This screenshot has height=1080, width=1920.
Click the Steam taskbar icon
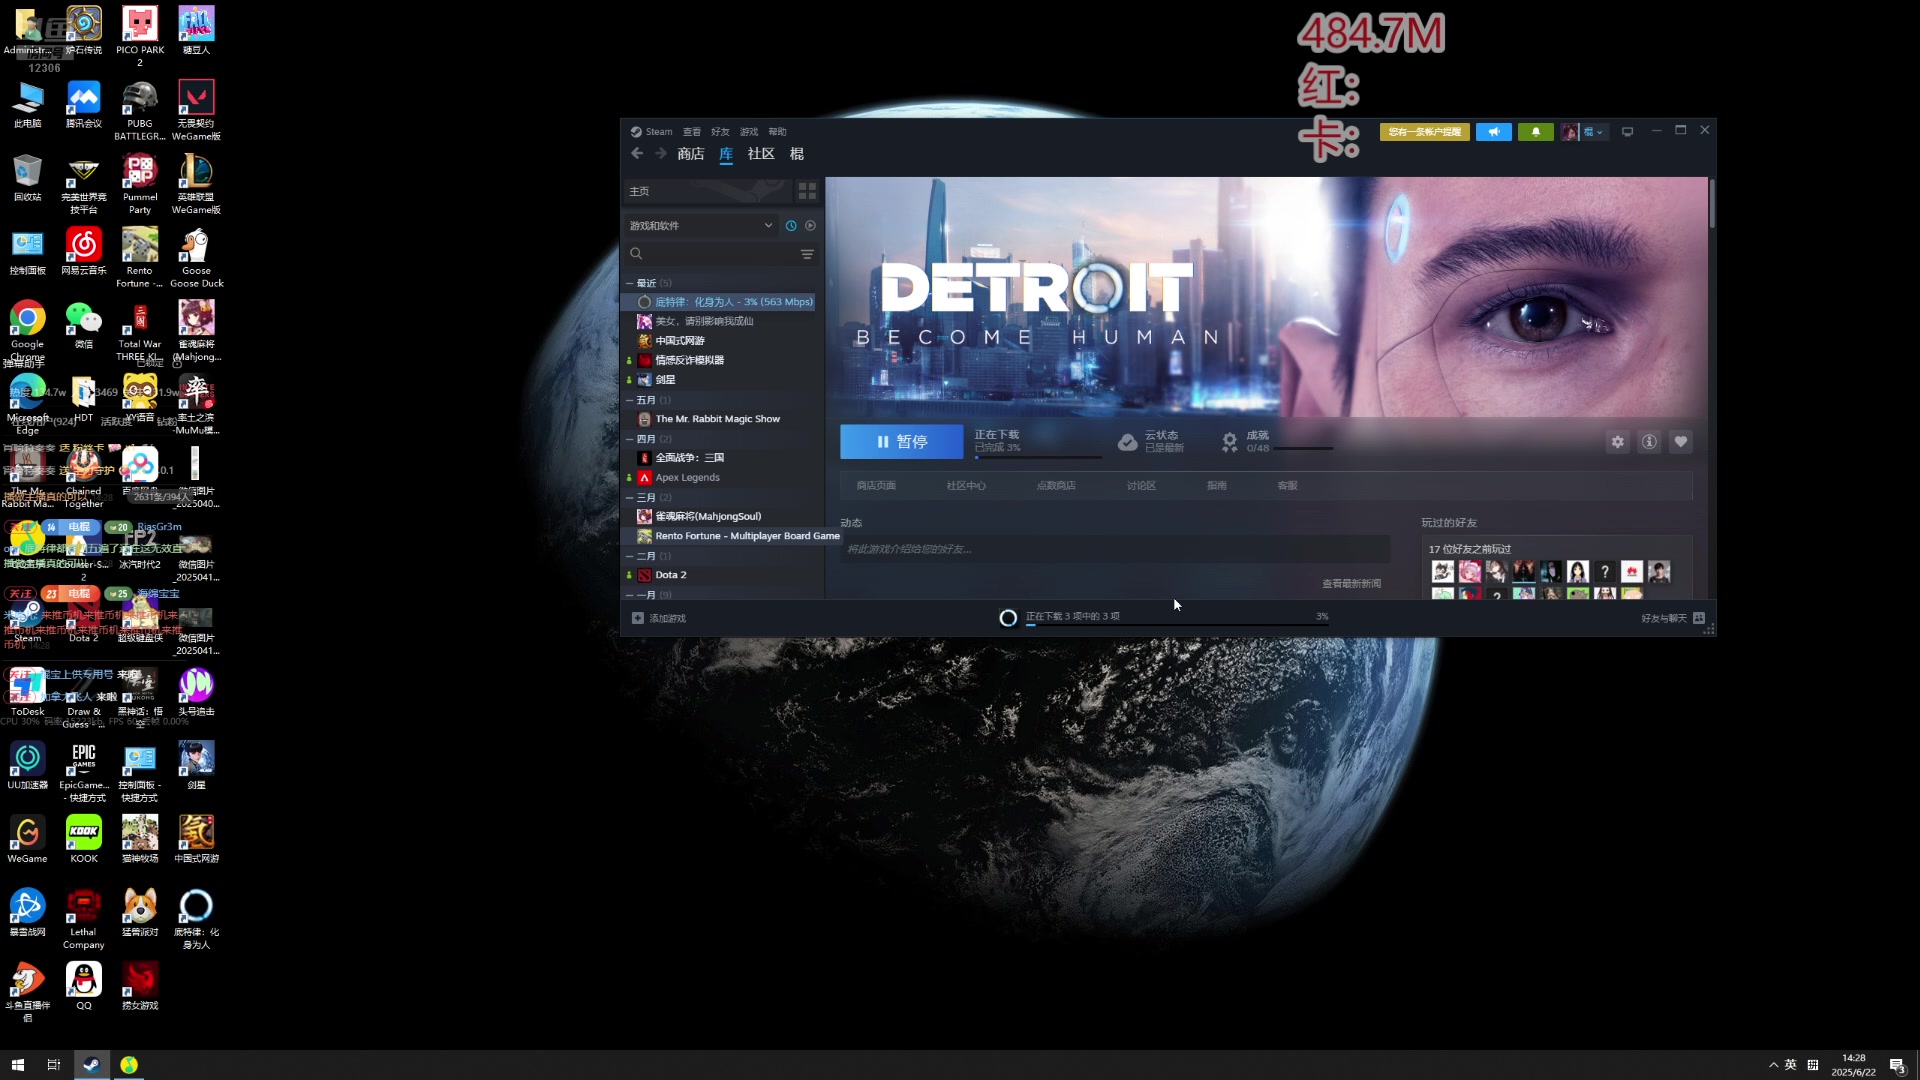tap(91, 1065)
